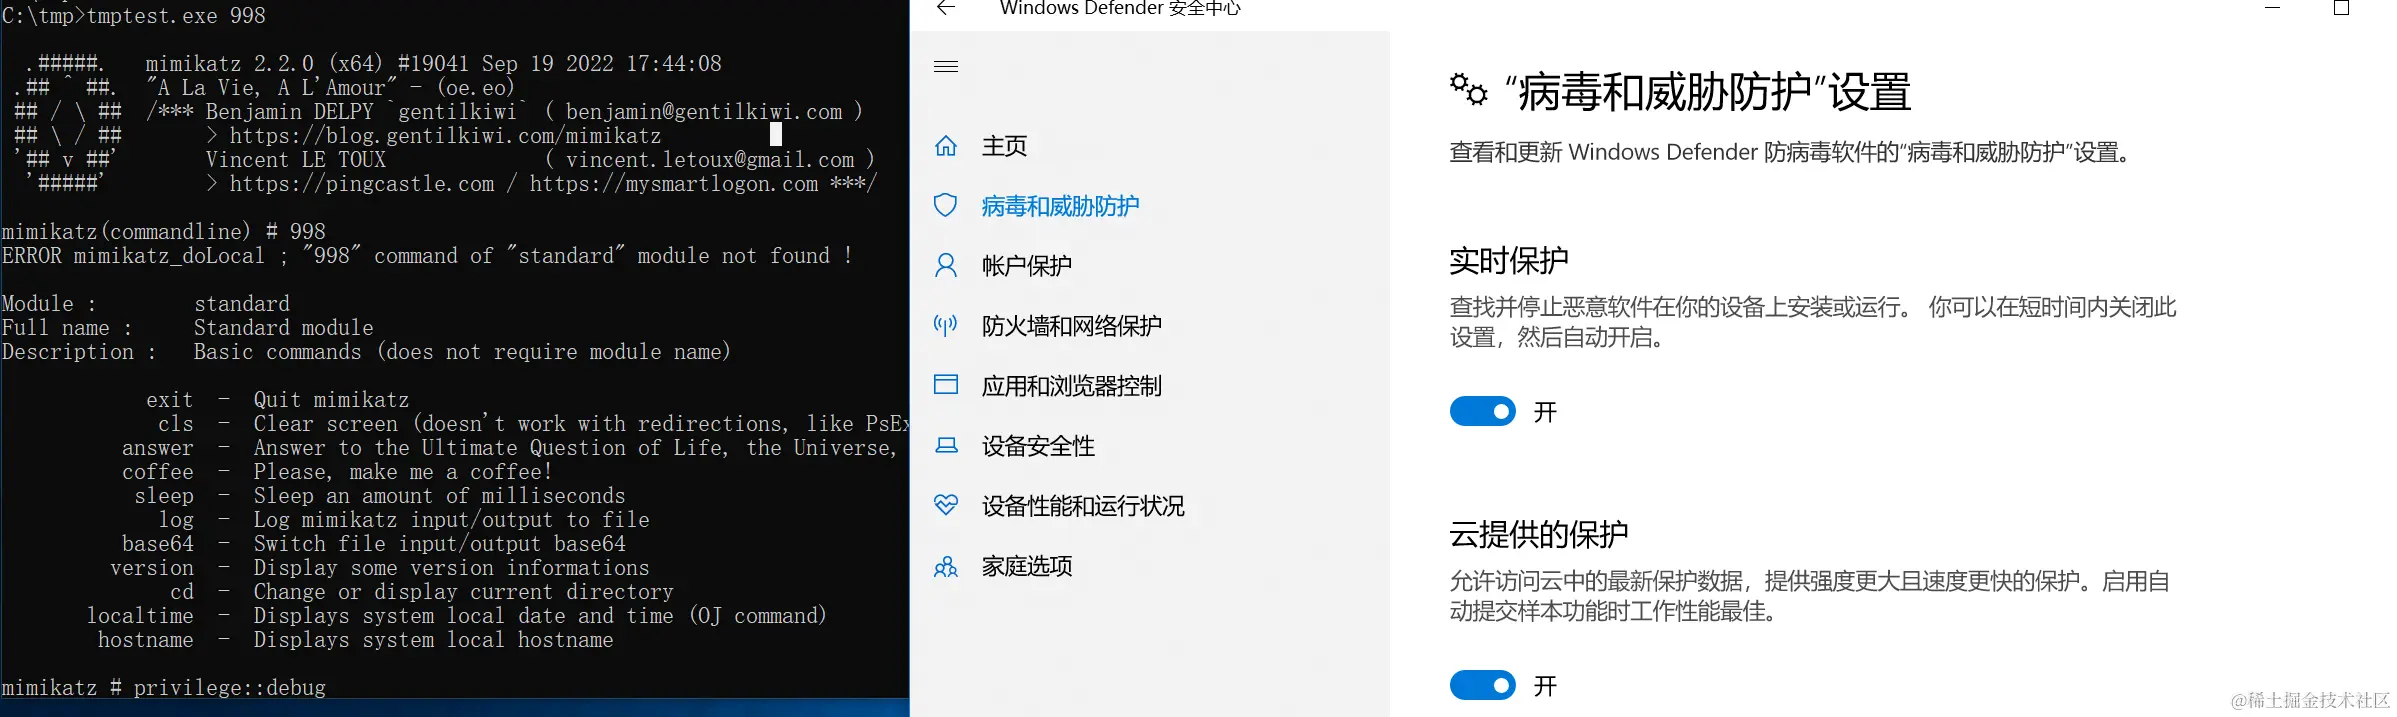Image resolution: width=2397 pixels, height=717 pixels.
Task: Click the "mimikatz # privilege::debug" prompt line in terminal
Action: tap(164, 688)
